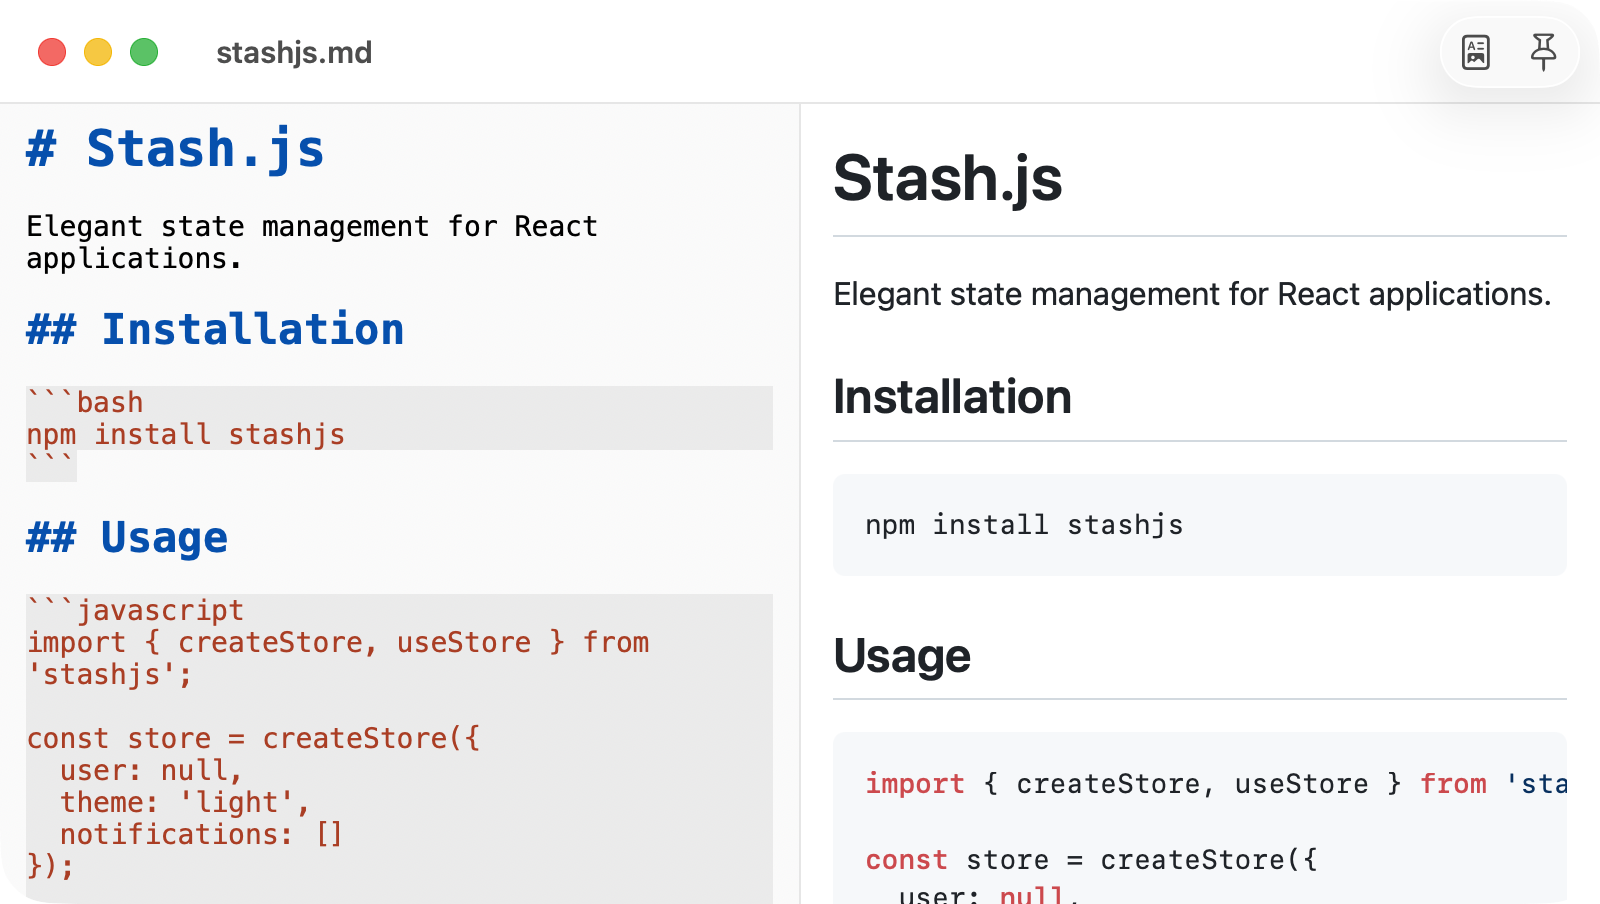
Task: Click the rendered 'Stash.js' title in preview
Action: pyautogui.click(x=947, y=179)
